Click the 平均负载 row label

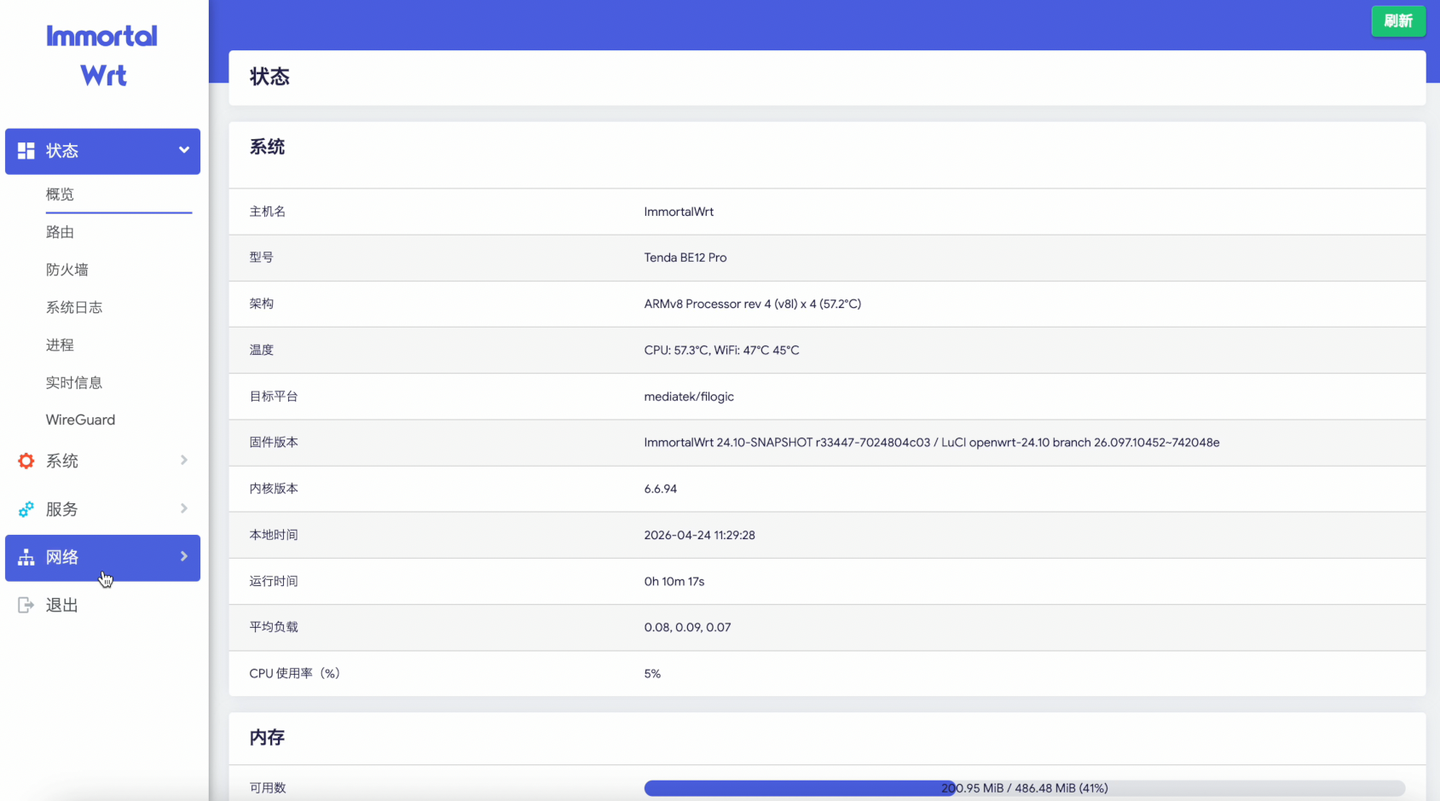274,627
